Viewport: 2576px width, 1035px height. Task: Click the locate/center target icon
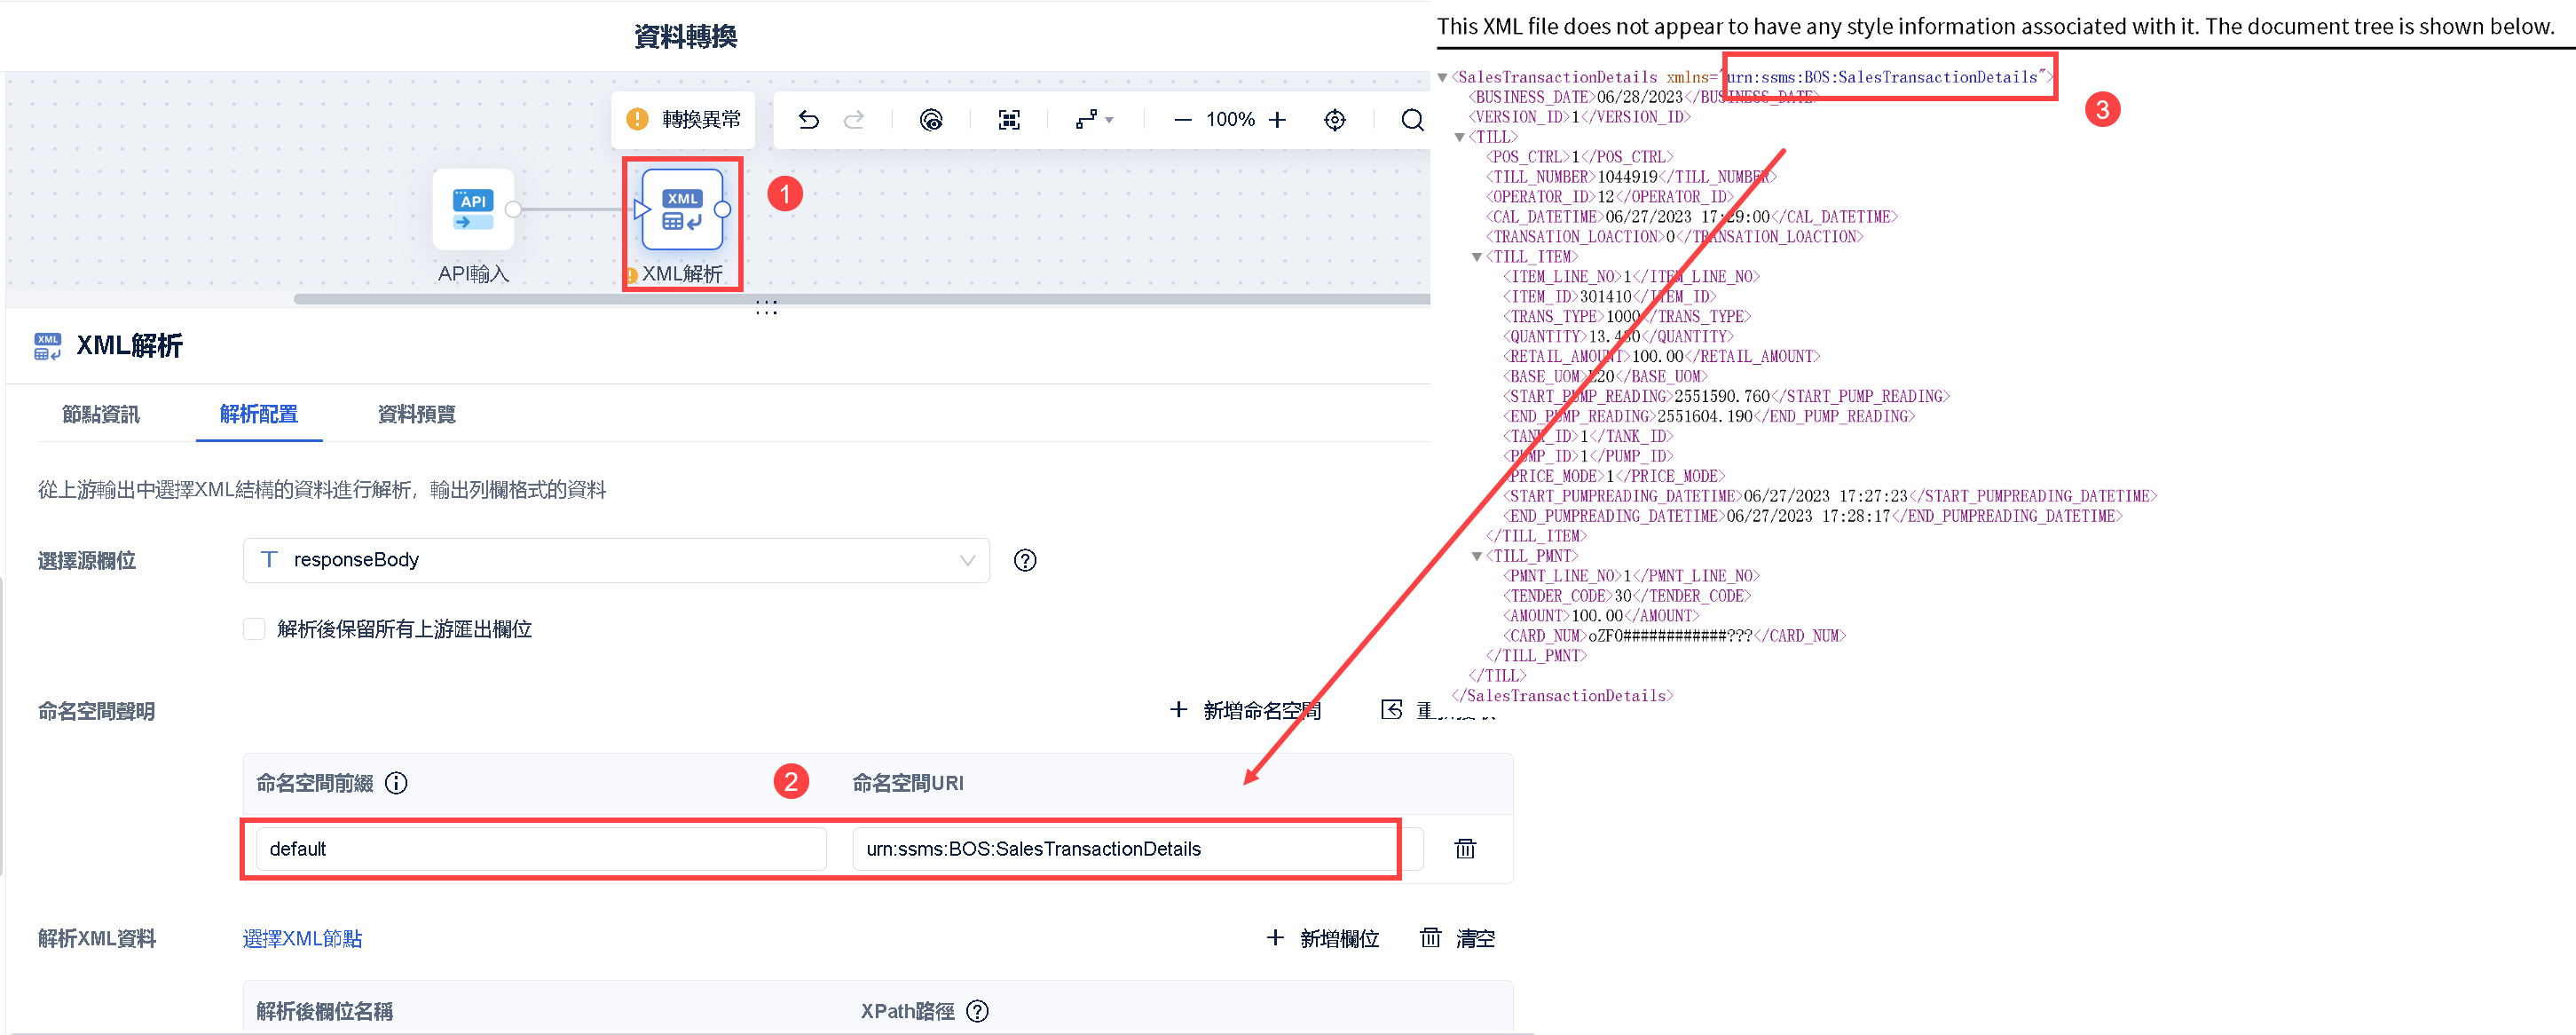[x=1334, y=120]
